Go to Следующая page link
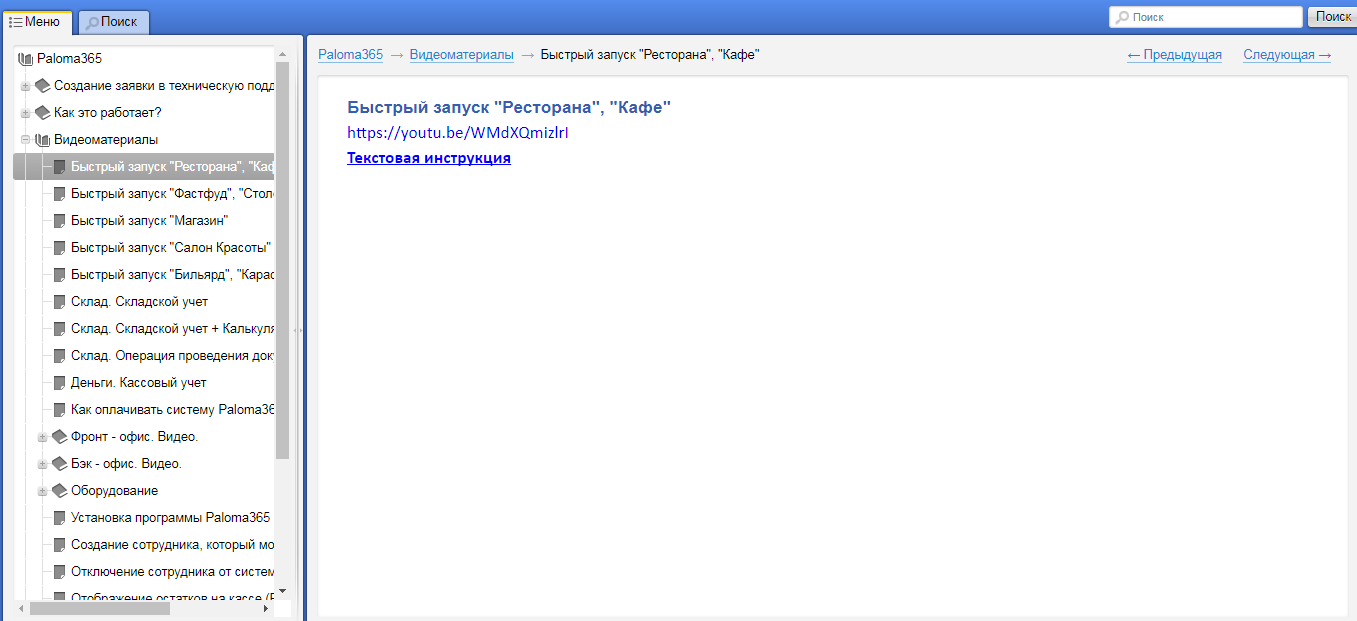This screenshot has width=1357, height=621. pos(1287,55)
